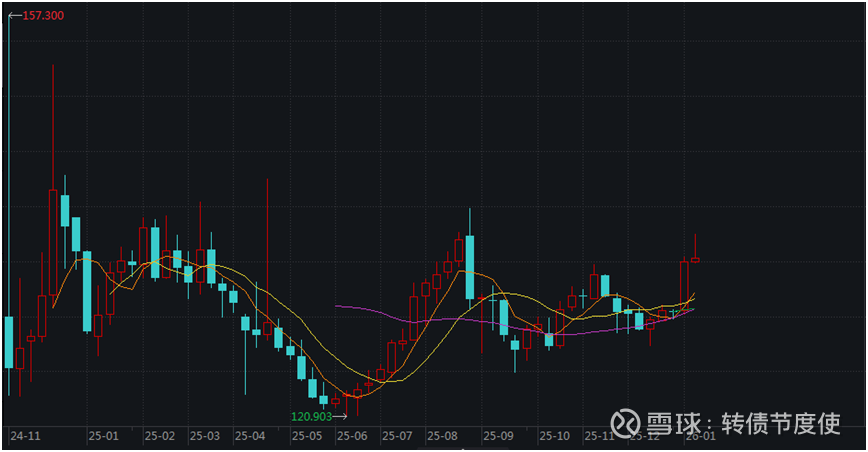Select the 25-01 date axis label
Viewport: 868px width, 452px height.
pyautogui.click(x=104, y=436)
